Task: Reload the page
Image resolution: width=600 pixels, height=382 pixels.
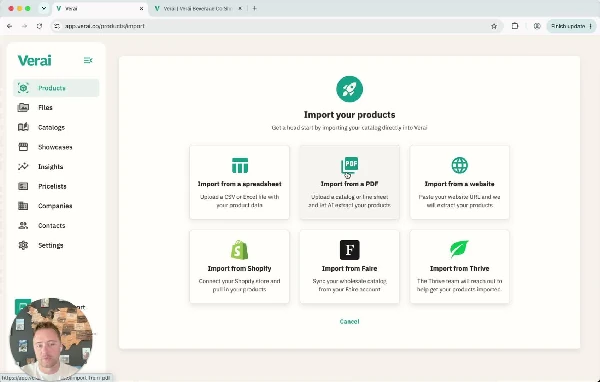Action: tap(39, 26)
